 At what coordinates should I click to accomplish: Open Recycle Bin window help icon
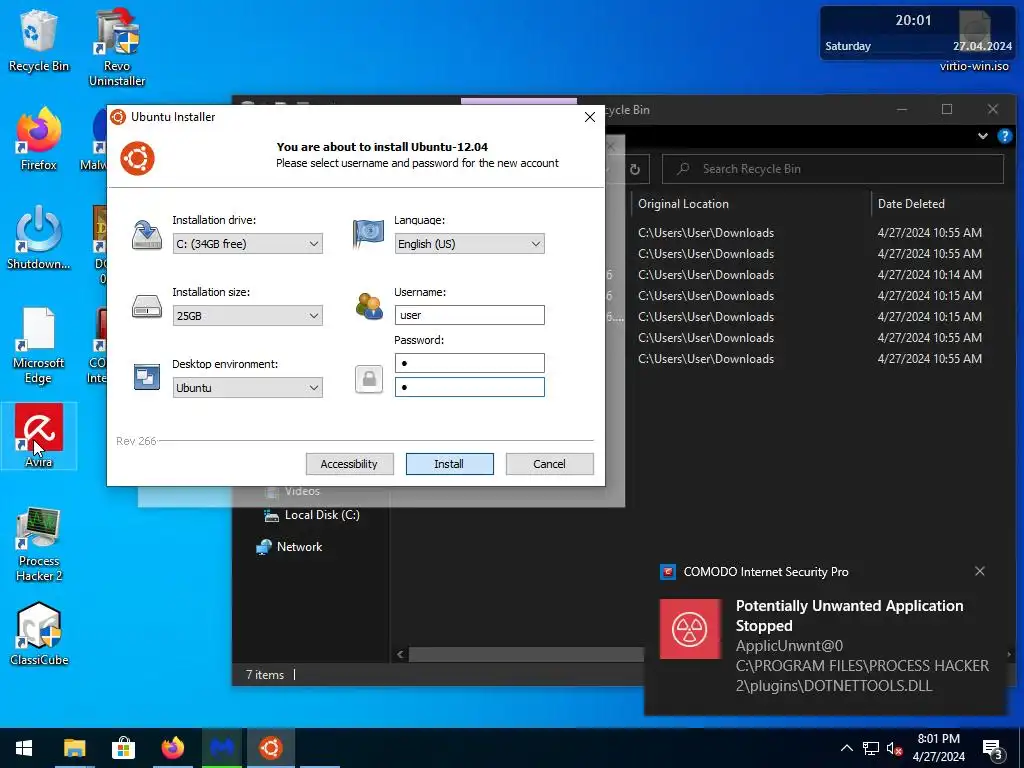pos(1004,136)
